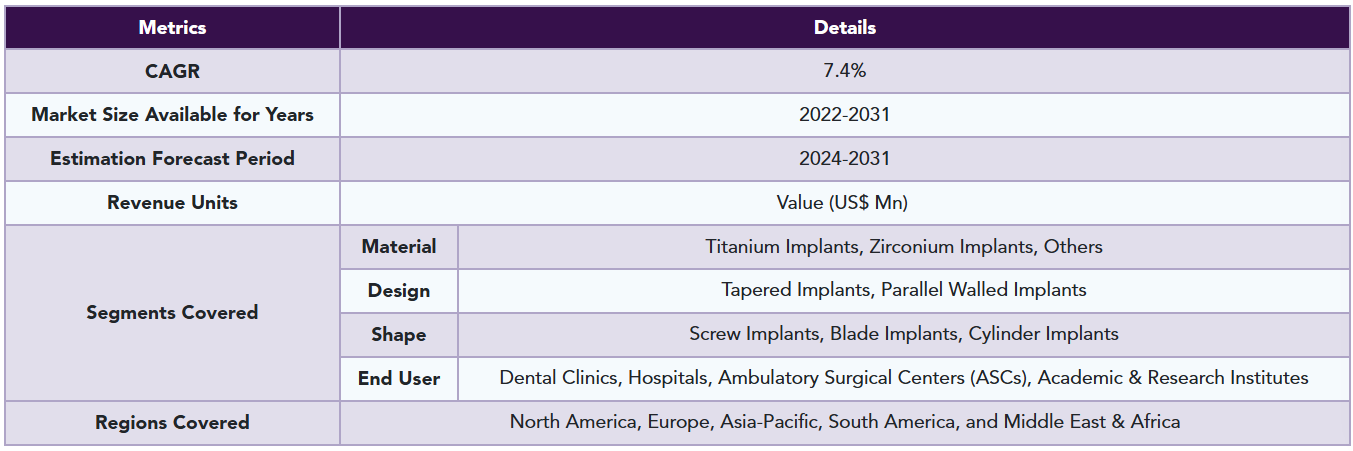This screenshot has height=451, width=1353.
Task: Select the Revenue Units label
Action: point(172,203)
